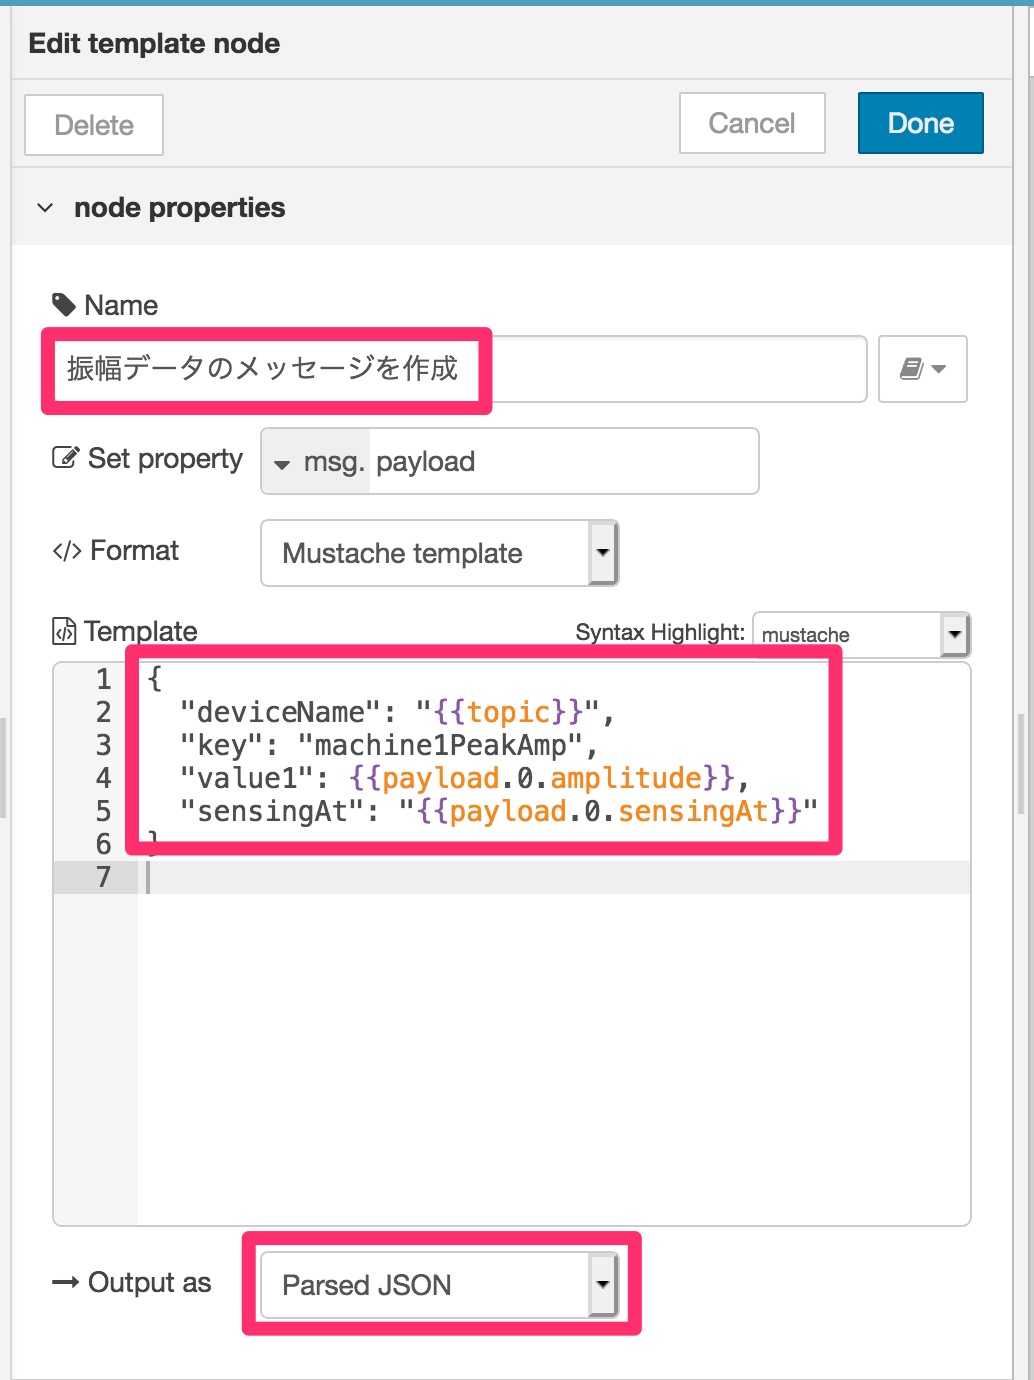Open the book icon dropdown beside Name field
The width and height of the screenshot is (1034, 1380).
922,369
